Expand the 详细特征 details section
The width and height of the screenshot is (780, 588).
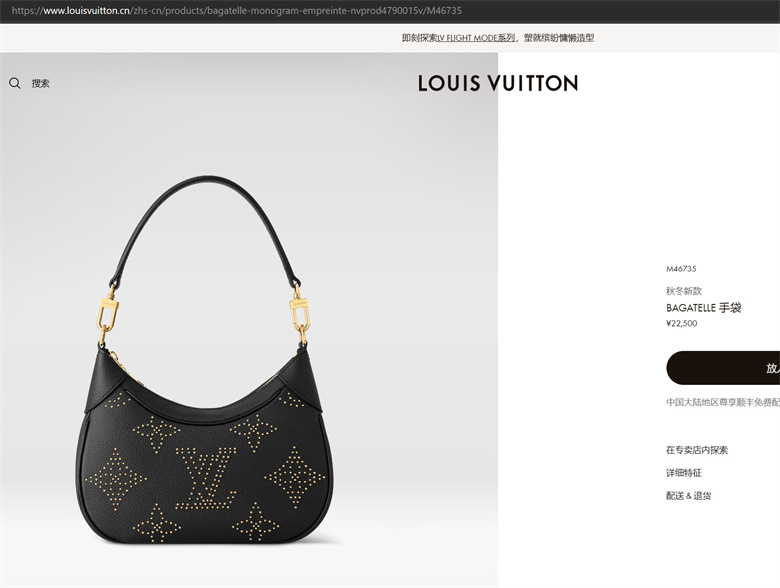coord(683,473)
